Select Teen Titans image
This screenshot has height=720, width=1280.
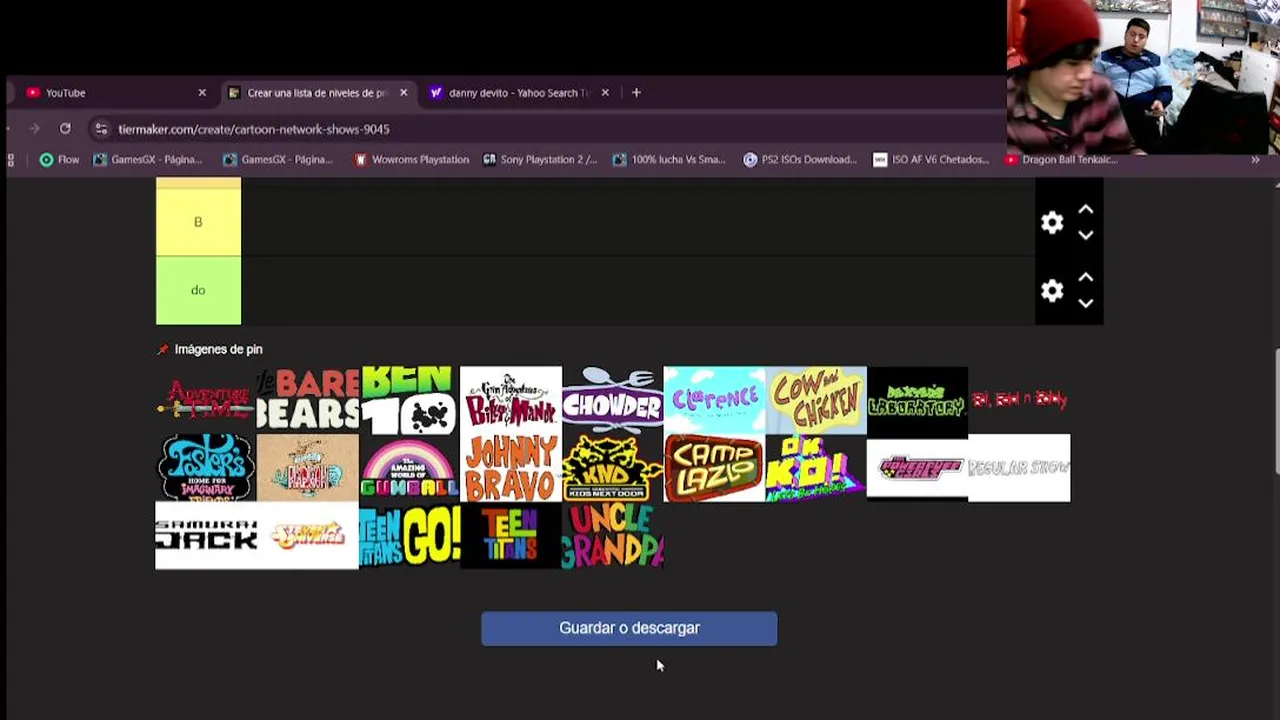tap(511, 536)
